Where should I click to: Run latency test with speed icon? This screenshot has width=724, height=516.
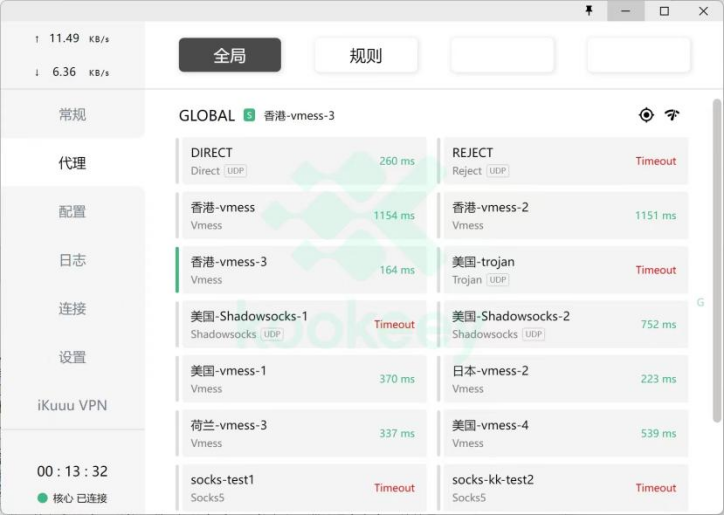672,114
